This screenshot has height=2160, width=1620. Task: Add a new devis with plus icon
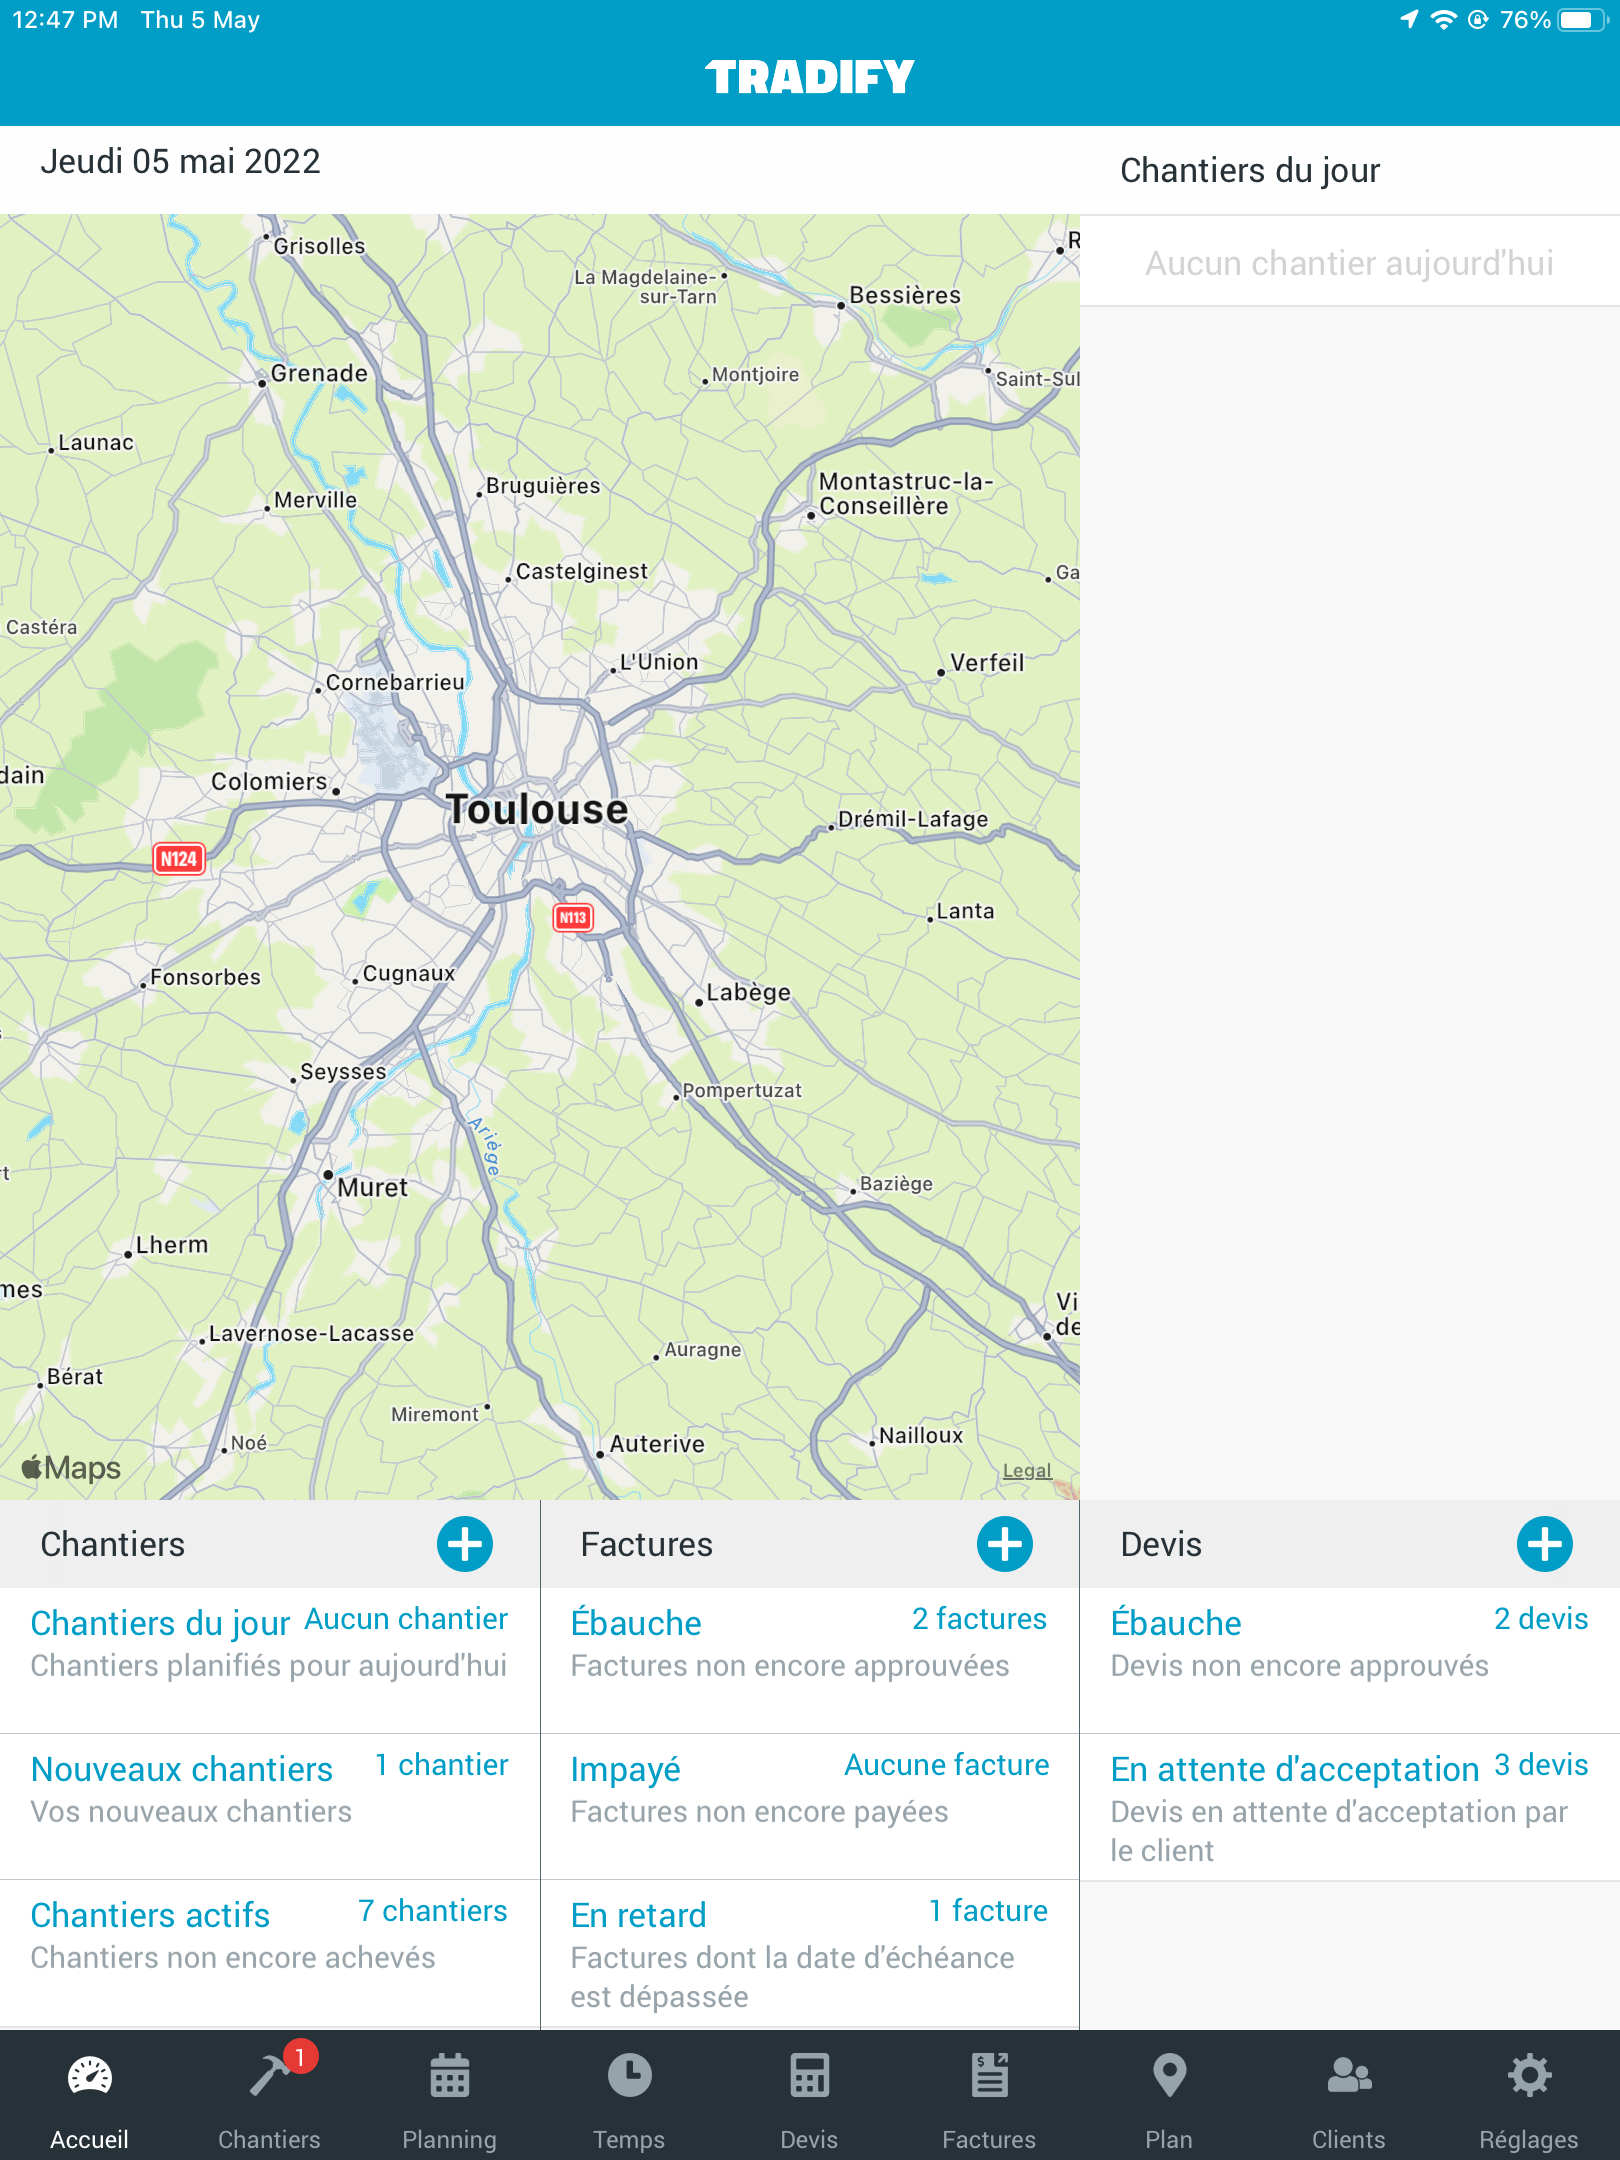1545,1544
